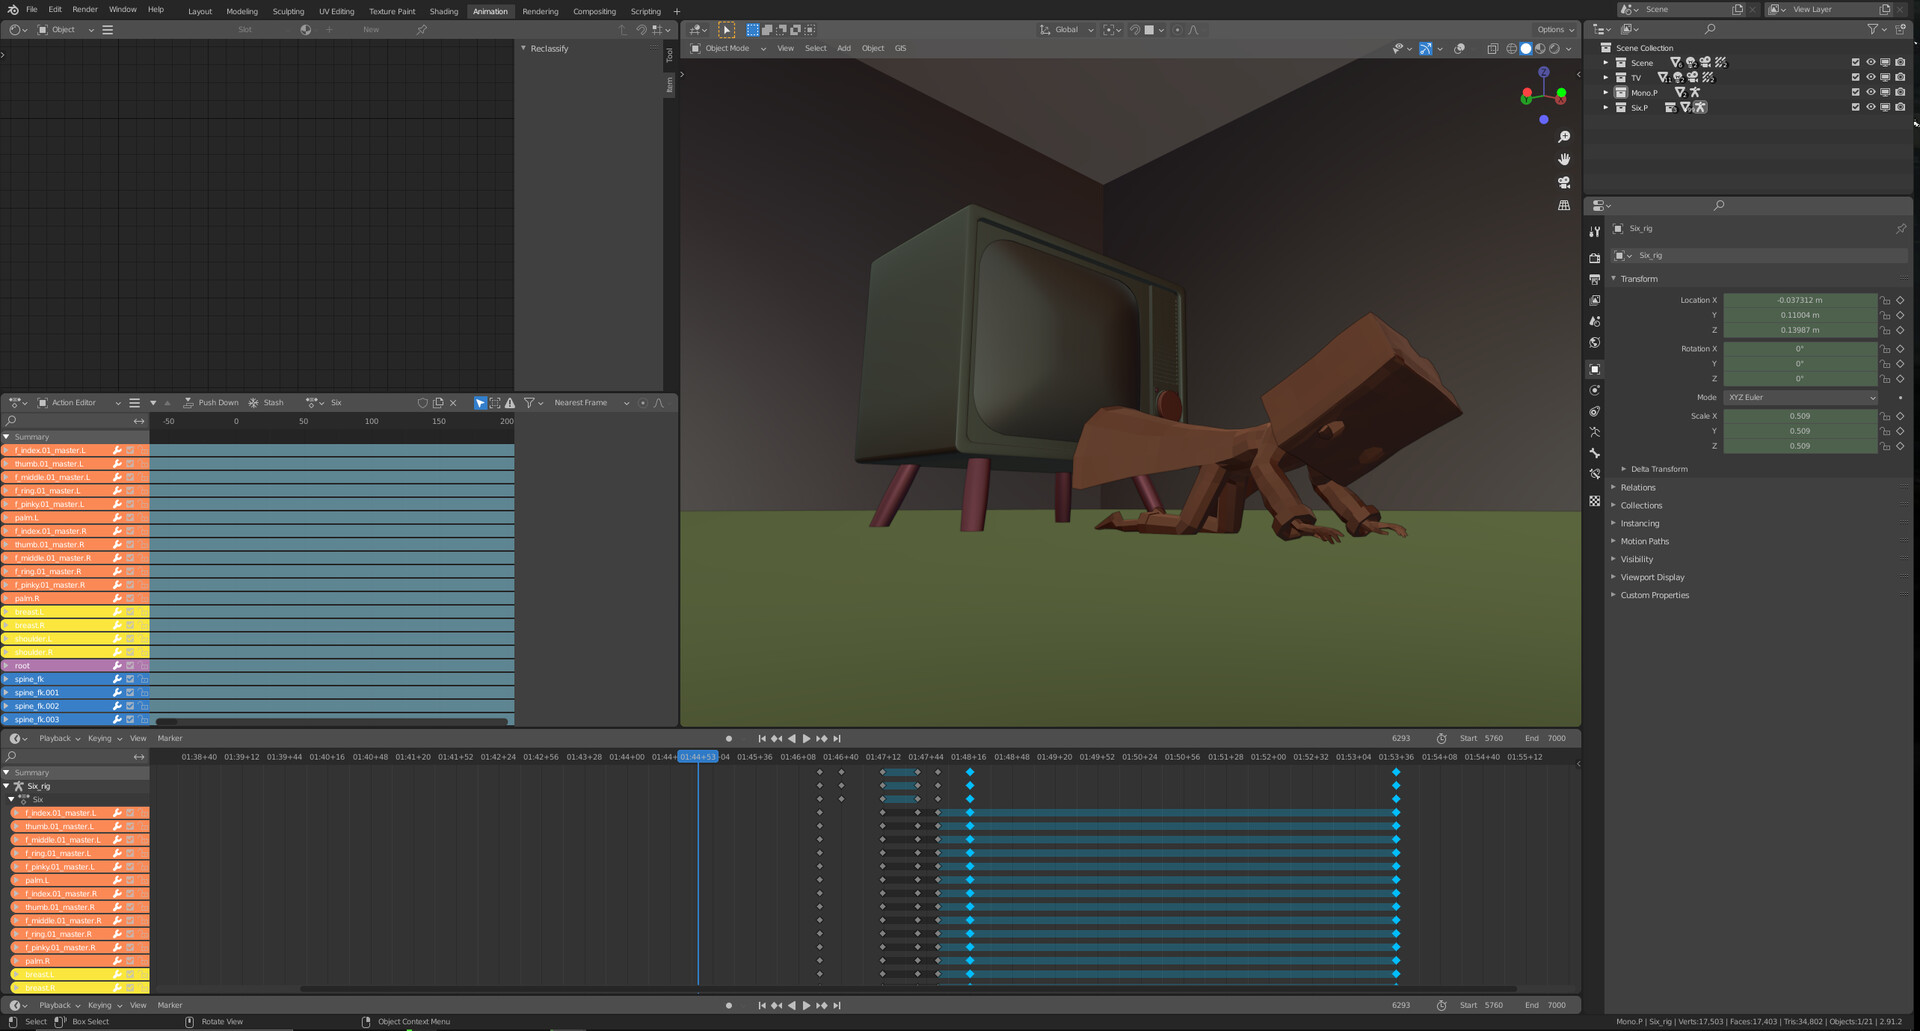
Task: Open the XYZ Euler rotation mode dropdown
Action: click(x=1800, y=398)
